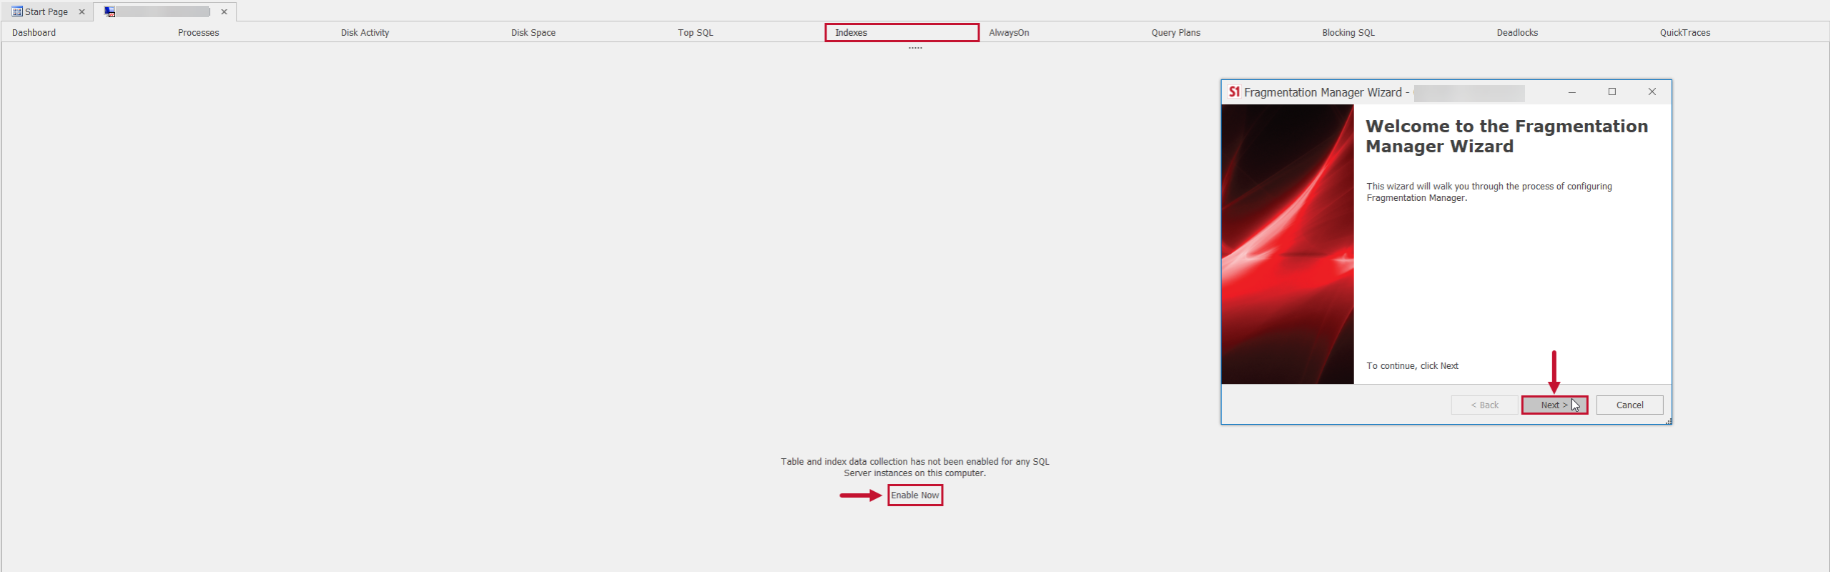The height and width of the screenshot is (572, 1830).
Task: Click the wizard's red banner image
Action: point(1287,244)
